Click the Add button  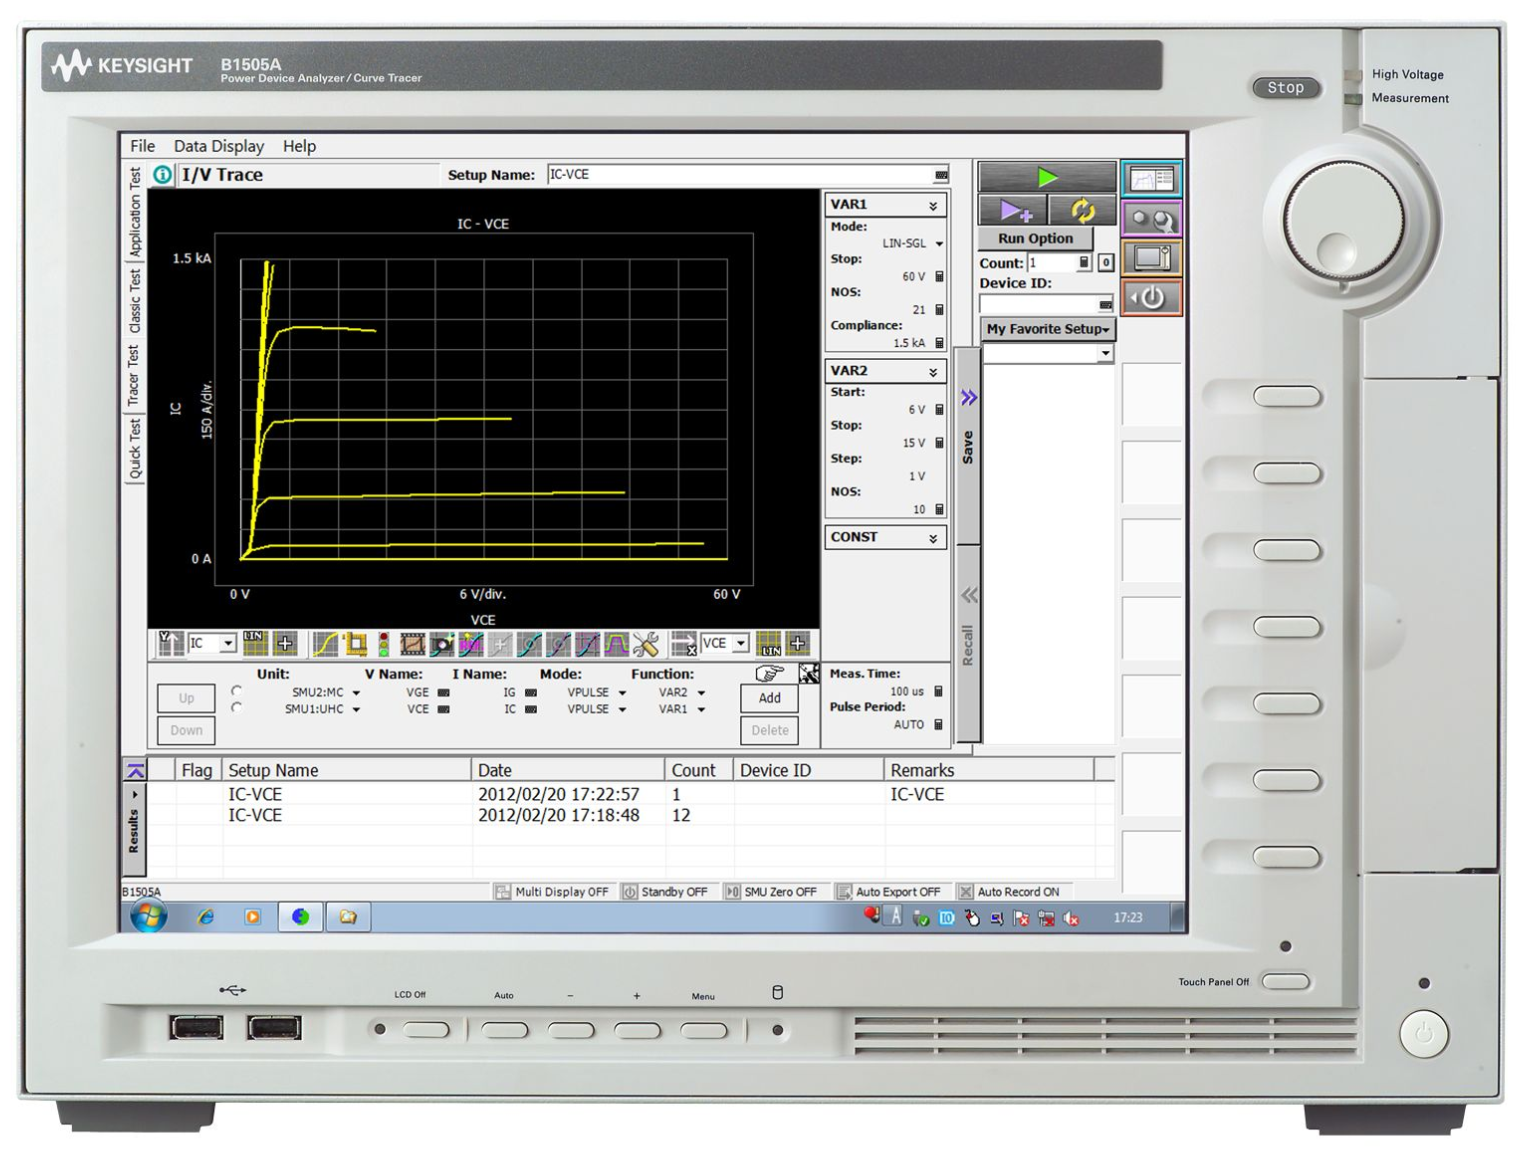(x=769, y=698)
